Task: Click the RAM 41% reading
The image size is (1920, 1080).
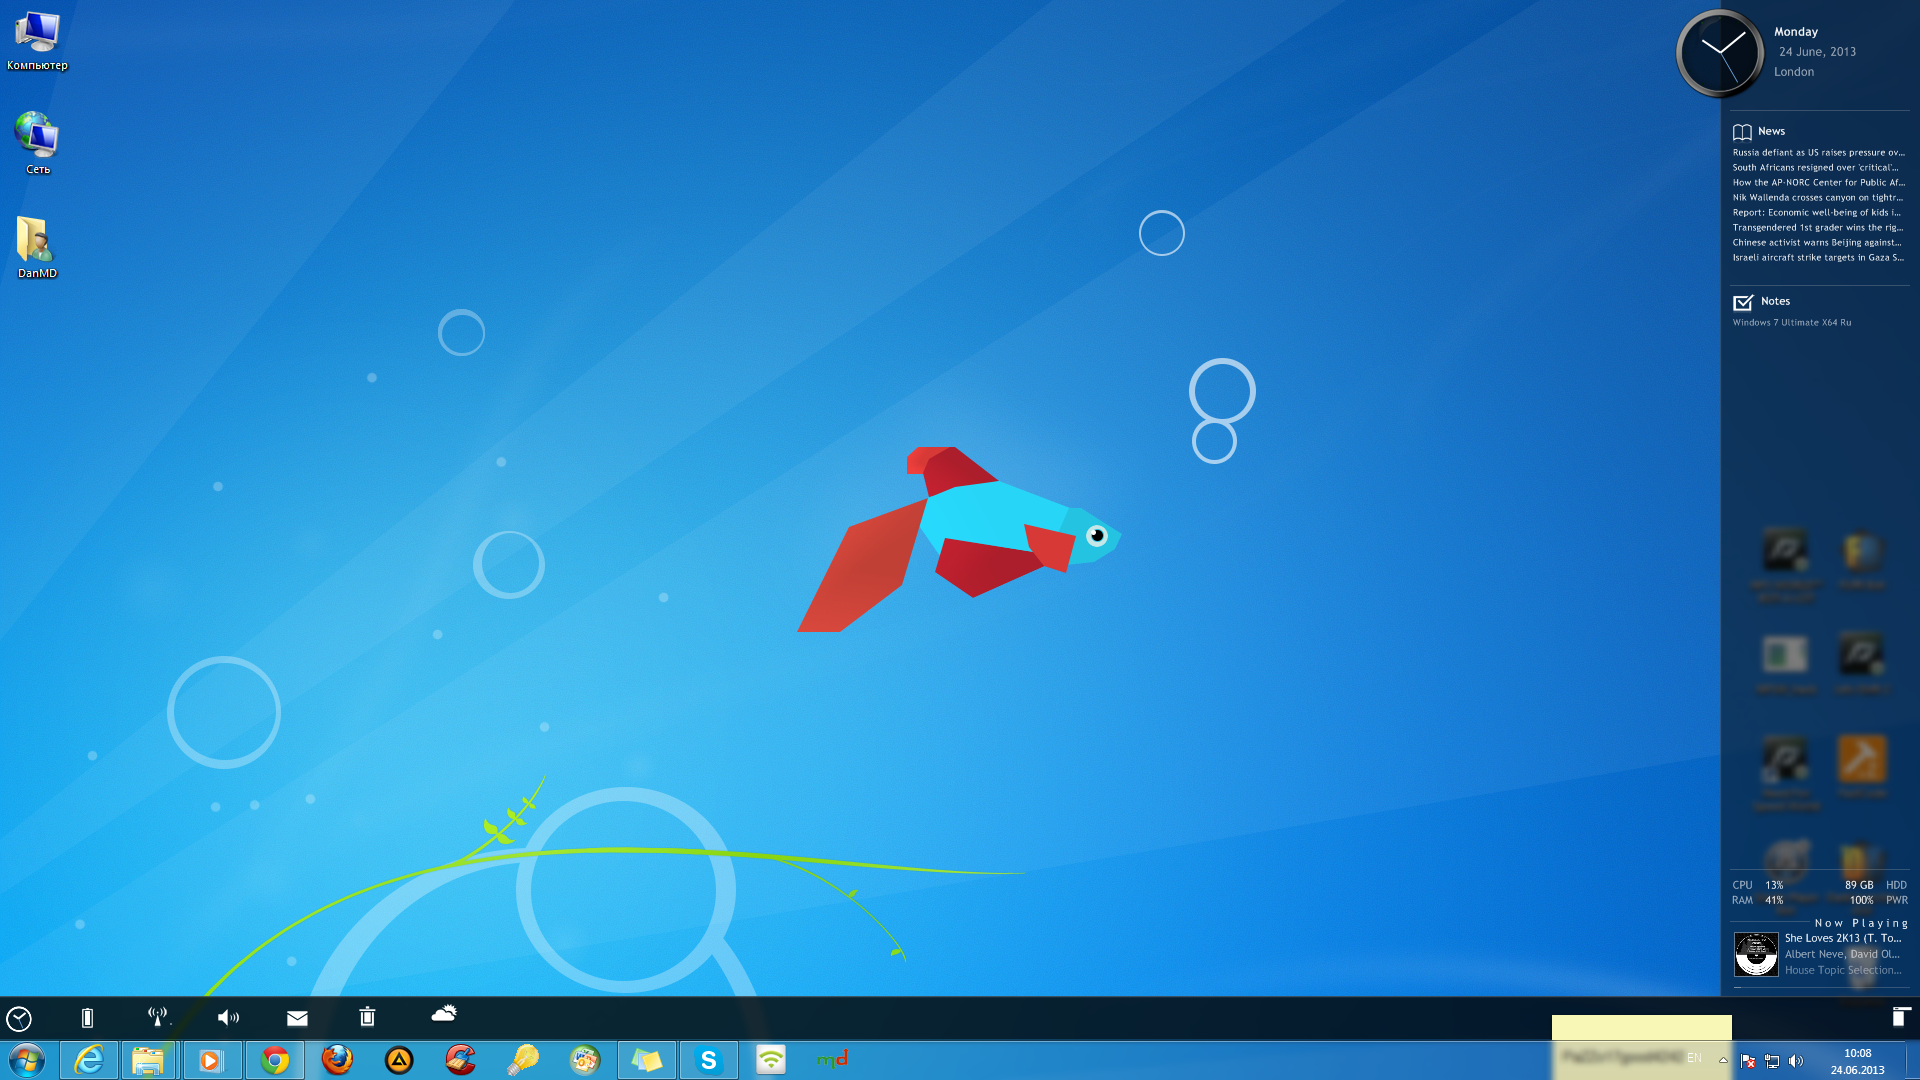Action: 1757,900
